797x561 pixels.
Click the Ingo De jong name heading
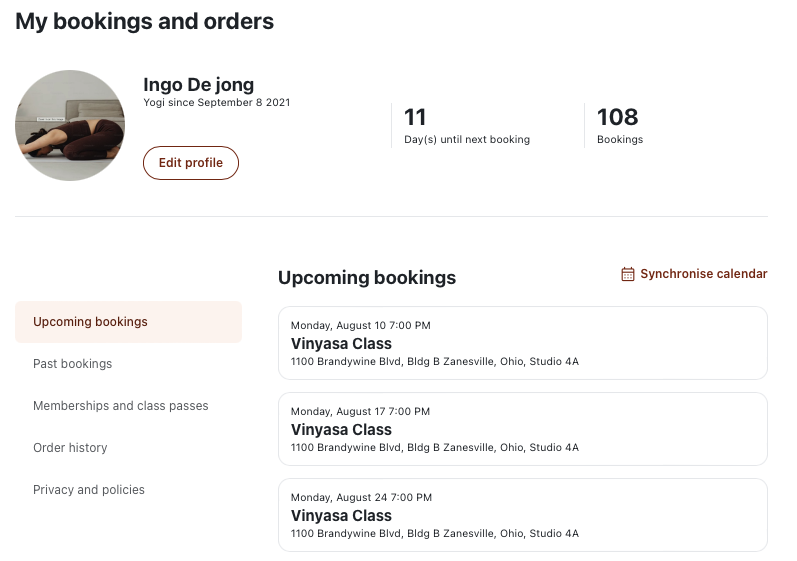pos(198,84)
